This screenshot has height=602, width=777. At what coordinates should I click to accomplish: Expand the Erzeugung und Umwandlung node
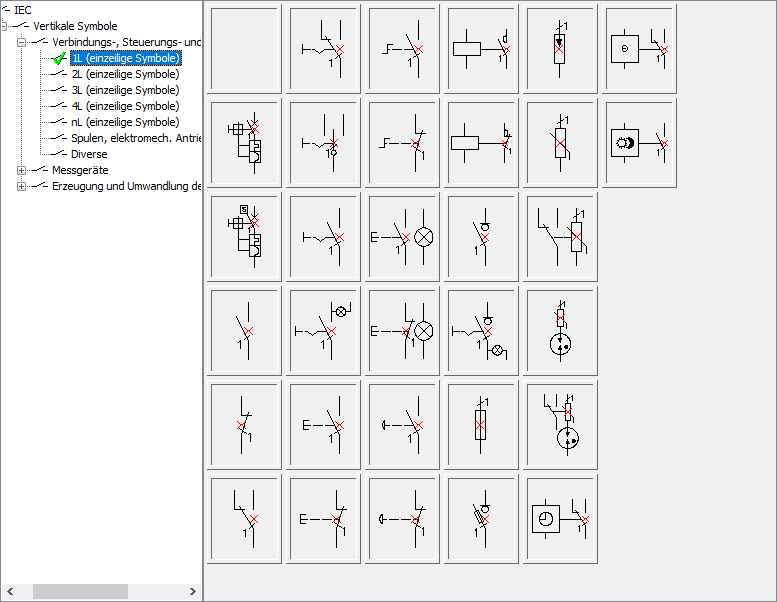(21, 186)
